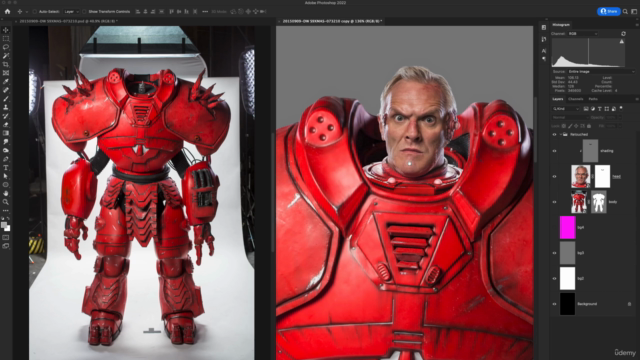Select the Eyedropper tool
The width and height of the screenshot is (640, 360).
click(x=6, y=82)
